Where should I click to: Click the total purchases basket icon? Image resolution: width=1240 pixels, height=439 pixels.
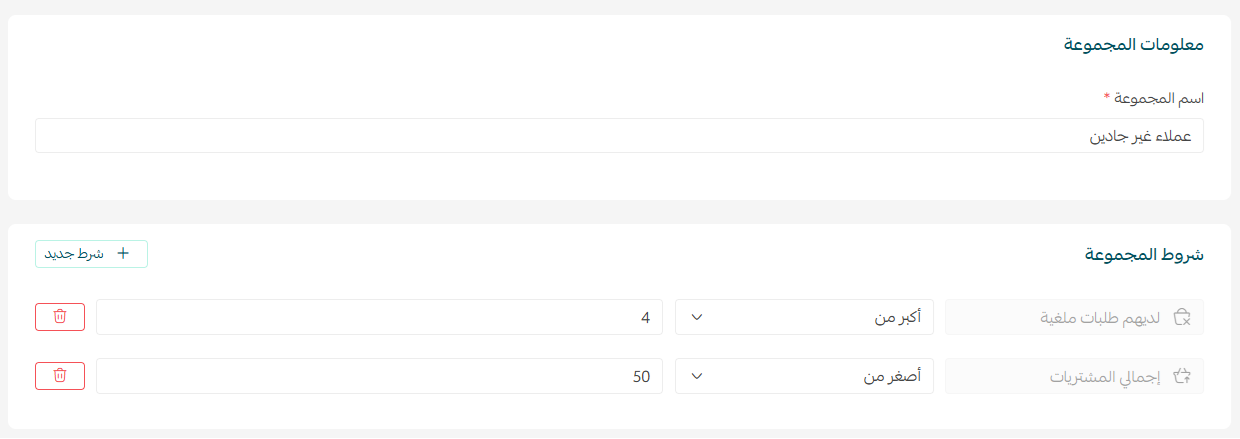(x=1181, y=376)
